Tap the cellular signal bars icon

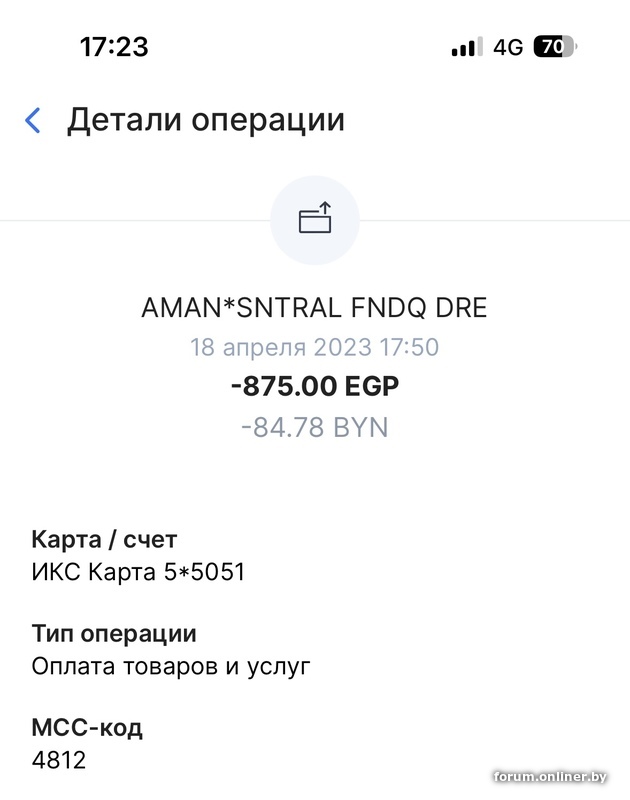click(465, 47)
